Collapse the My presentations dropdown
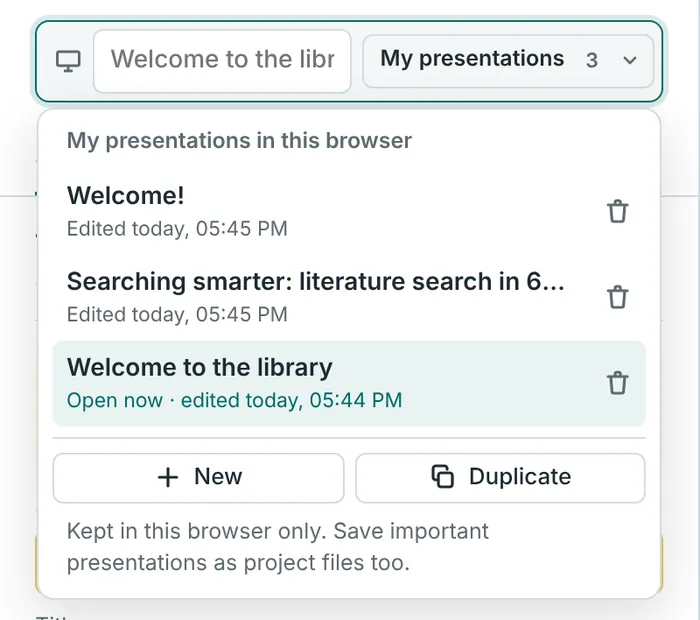The width and height of the screenshot is (700, 620). click(x=508, y=61)
